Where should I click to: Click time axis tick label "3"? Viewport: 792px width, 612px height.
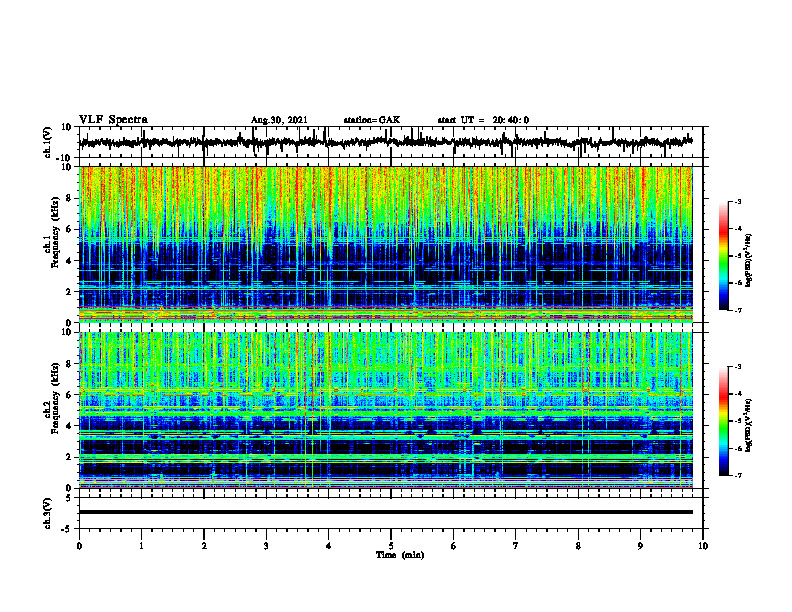click(266, 546)
